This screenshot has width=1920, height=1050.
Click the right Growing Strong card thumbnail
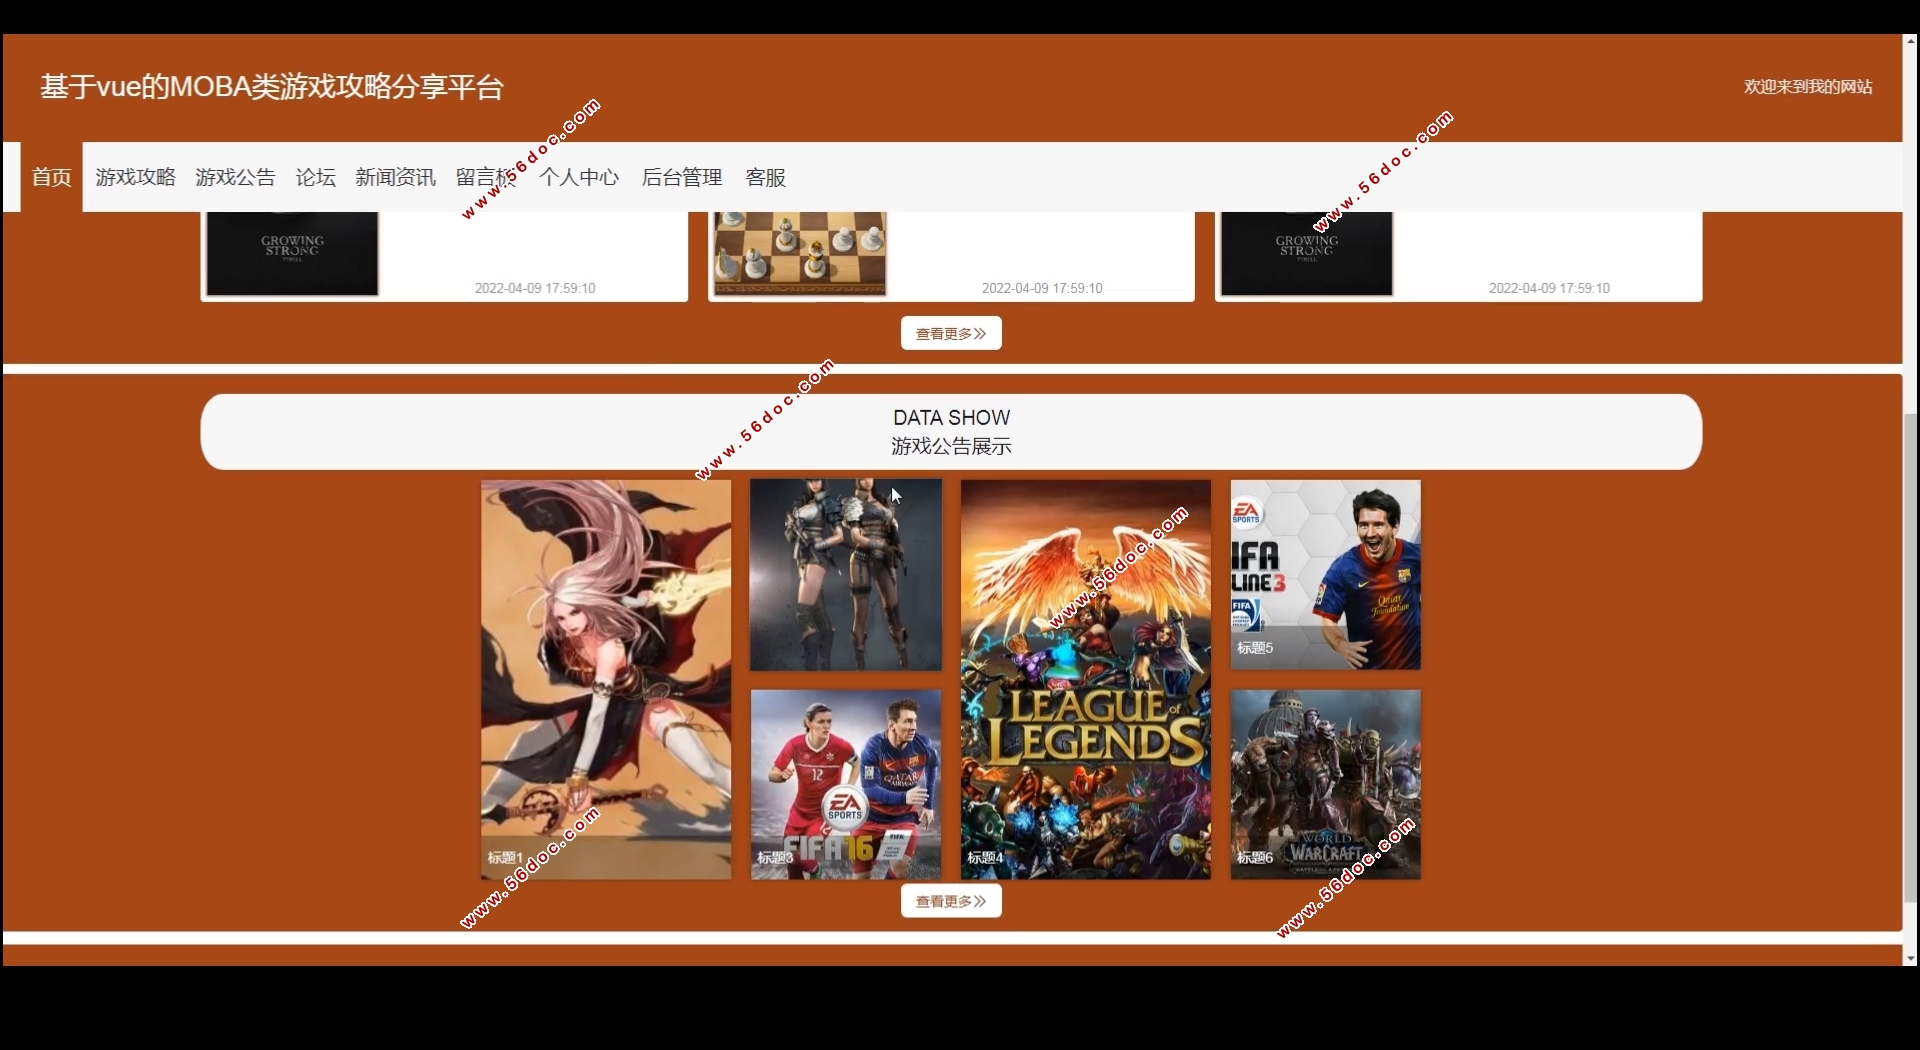[1307, 254]
